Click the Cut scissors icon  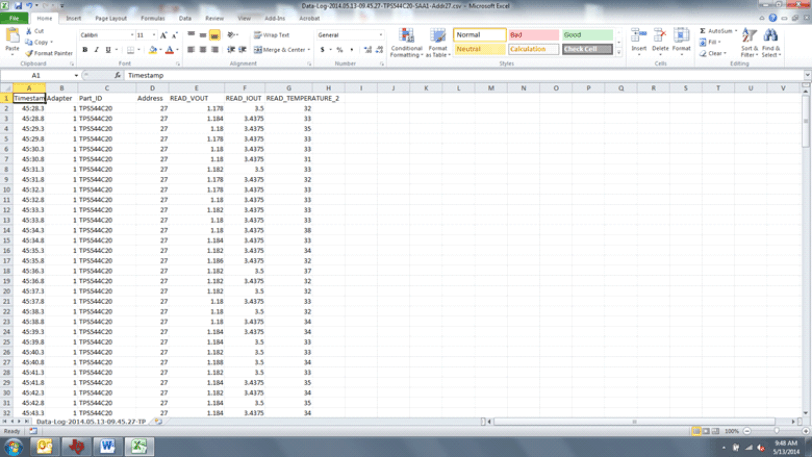29,32
